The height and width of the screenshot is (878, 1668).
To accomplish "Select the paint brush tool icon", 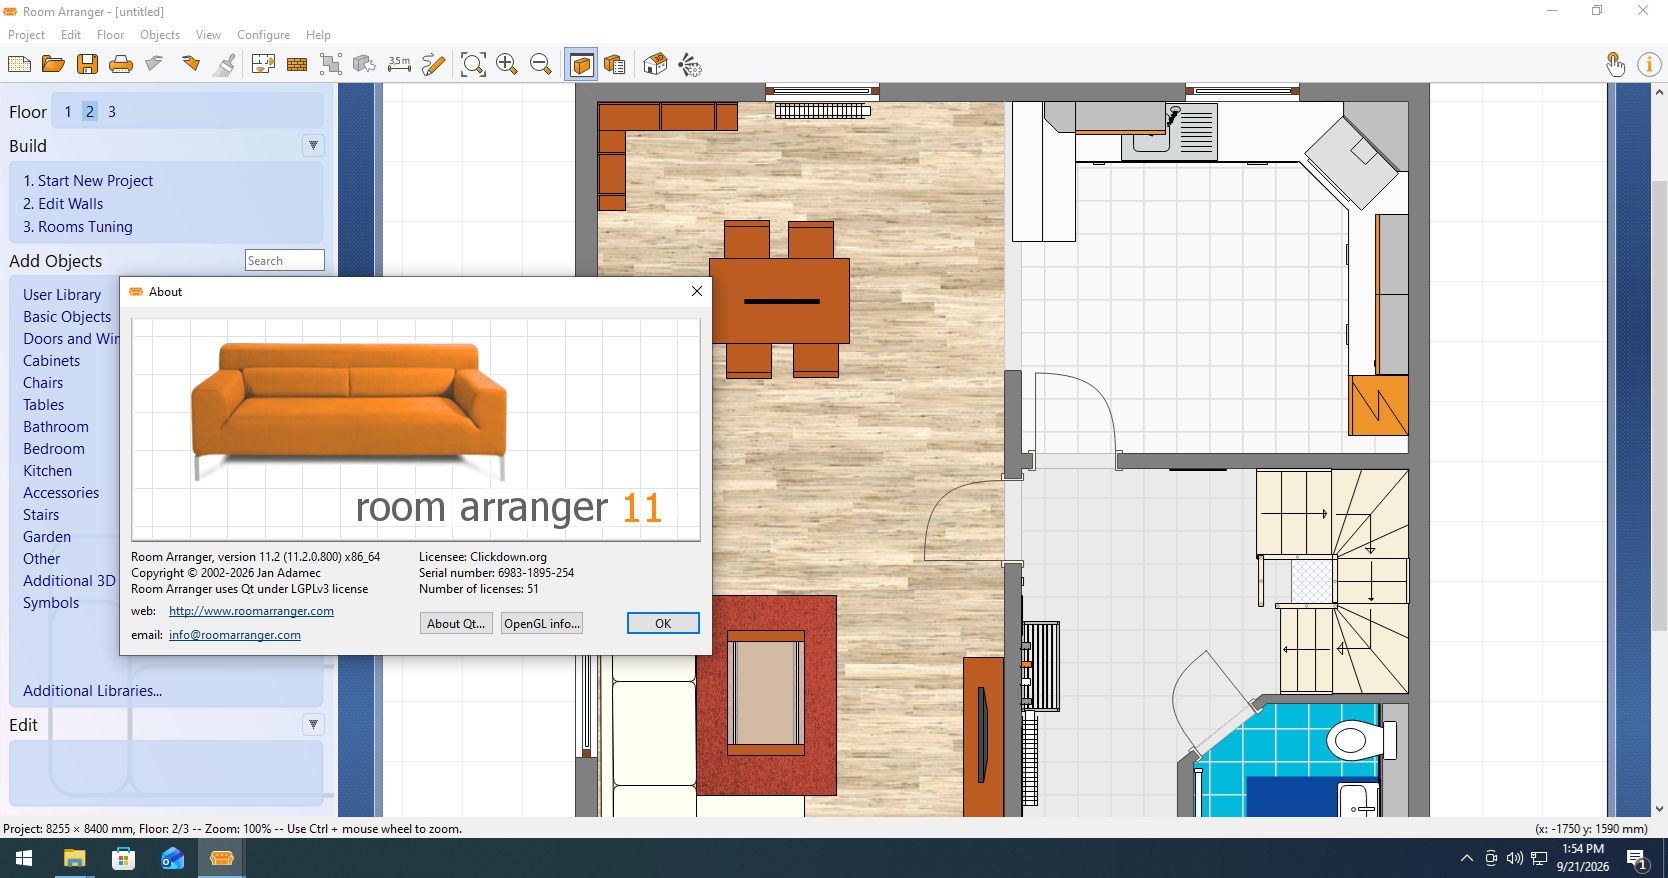I will [x=226, y=65].
